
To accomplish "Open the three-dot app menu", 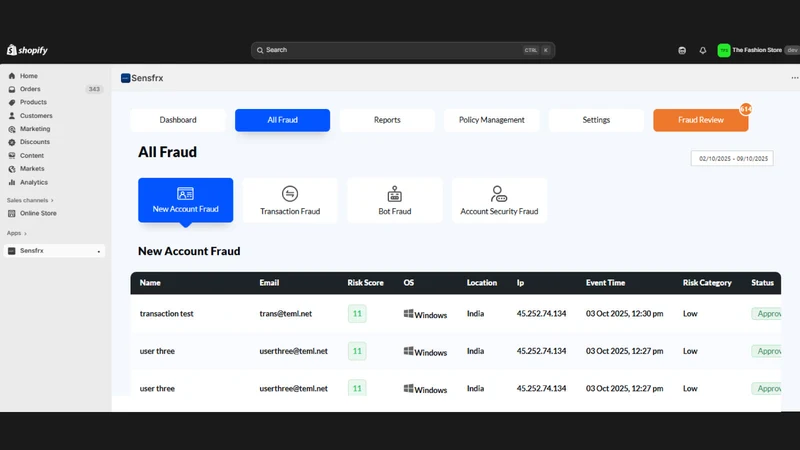I will pyautogui.click(x=794, y=78).
